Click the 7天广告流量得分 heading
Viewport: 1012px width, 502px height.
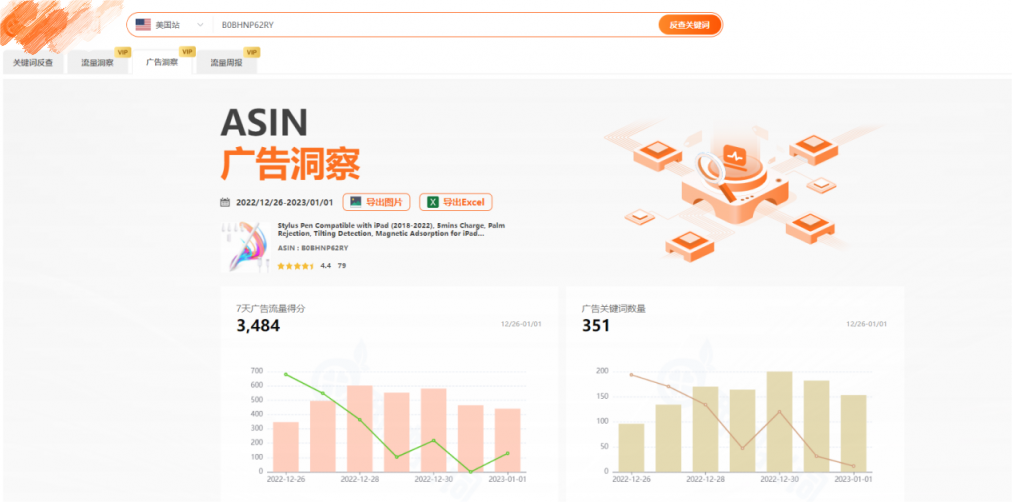(270, 308)
